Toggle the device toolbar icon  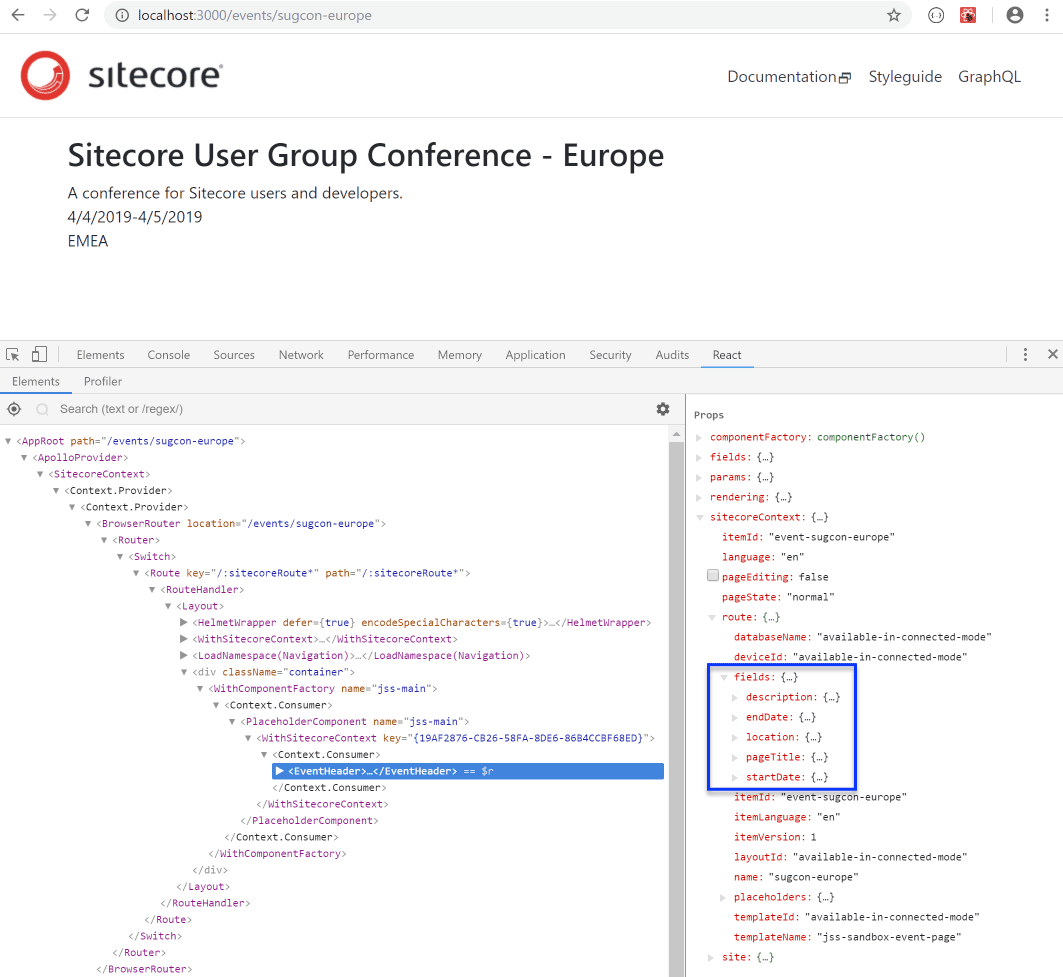(39, 354)
